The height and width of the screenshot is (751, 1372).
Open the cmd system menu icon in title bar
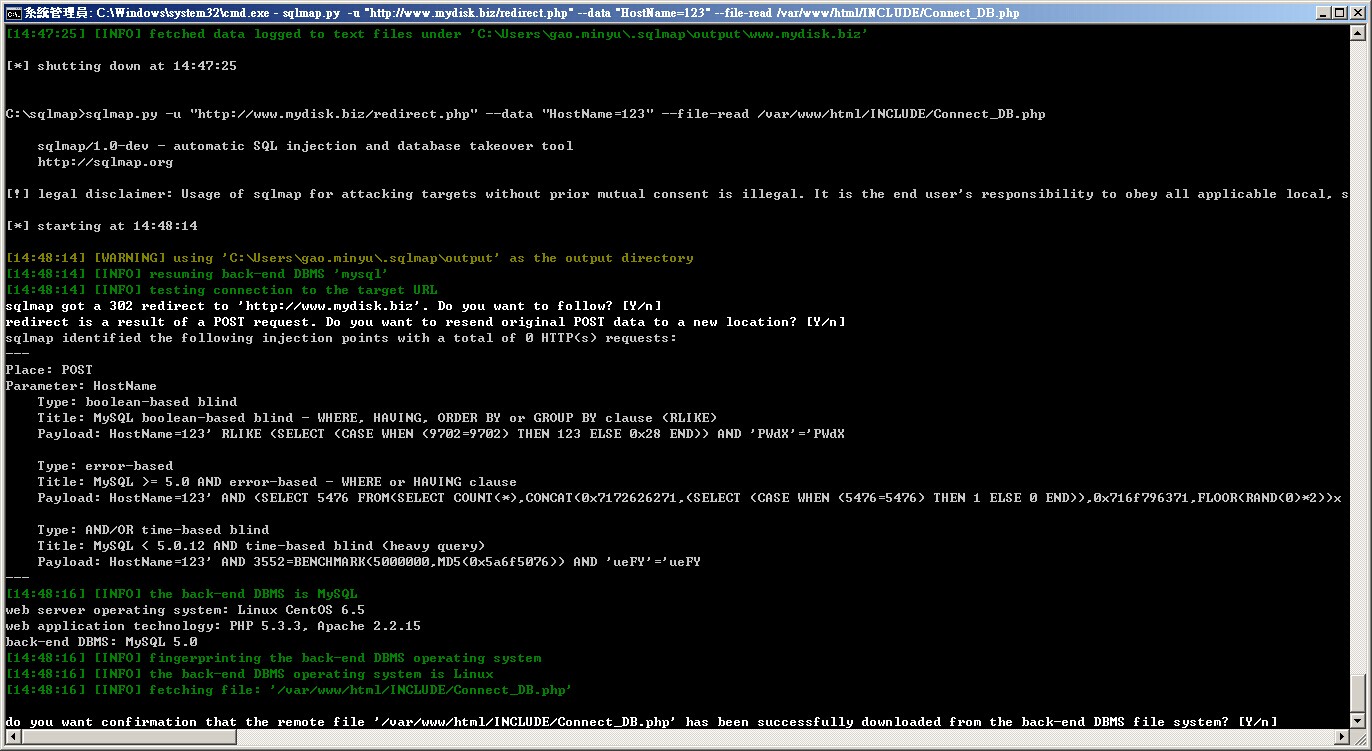(13, 13)
